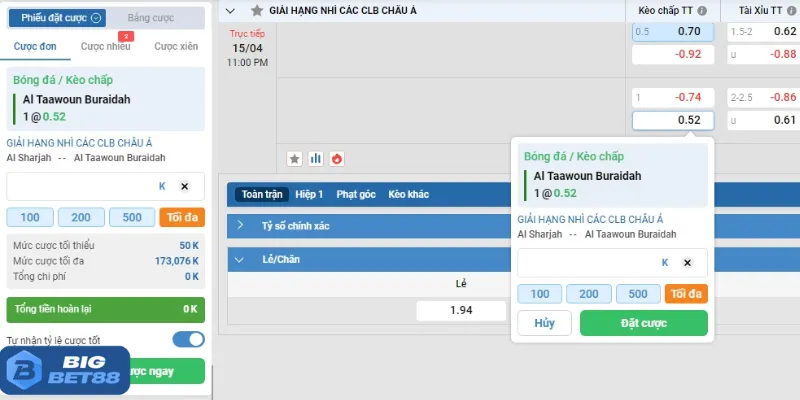The height and width of the screenshot is (400, 800).
Task: Select the Cược đơn tab
Action: [35, 46]
